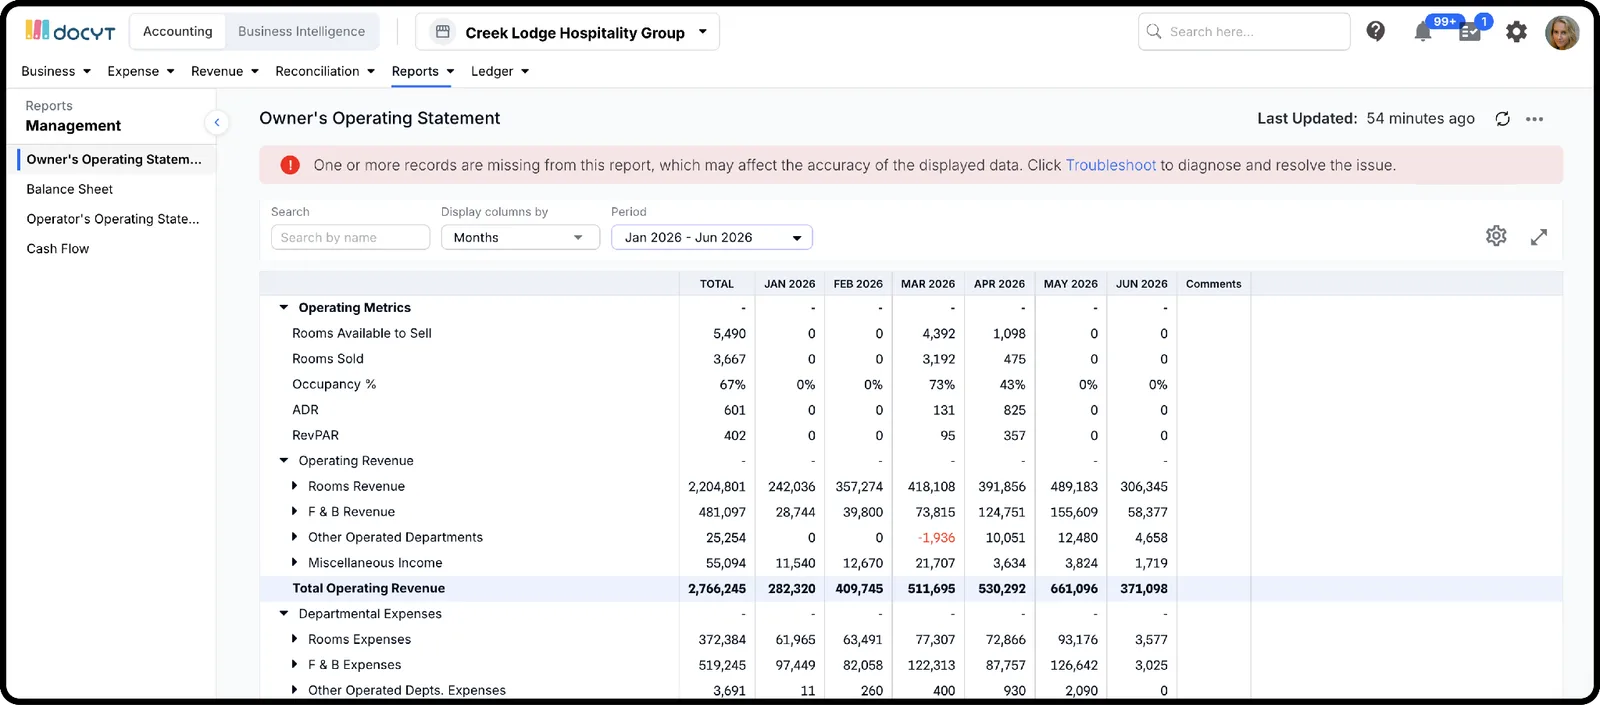Refresh the report with the reload icon
This screenshot has height=705, width=1600.
click(x=1502, y=119)
